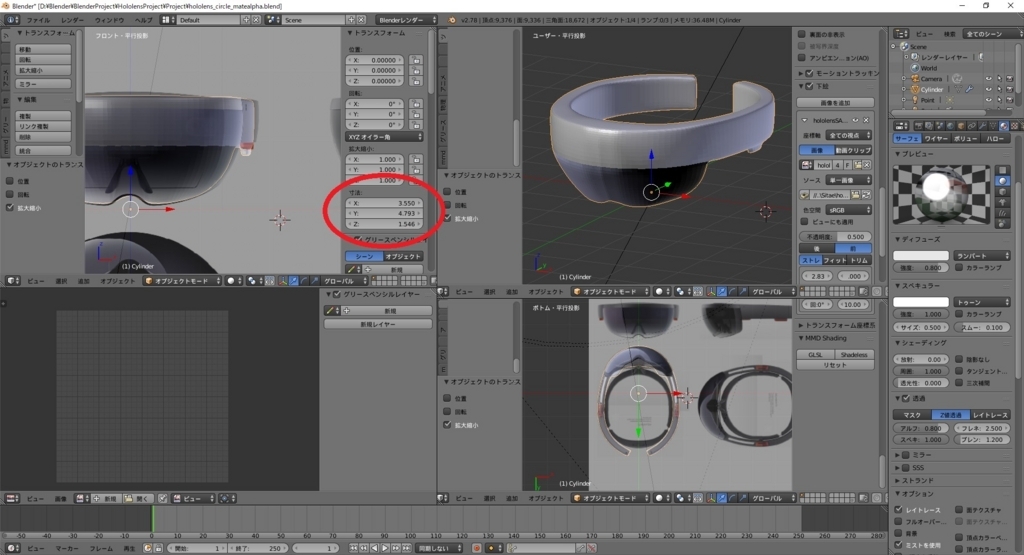Select hair strands preview shape icon

1002,214
